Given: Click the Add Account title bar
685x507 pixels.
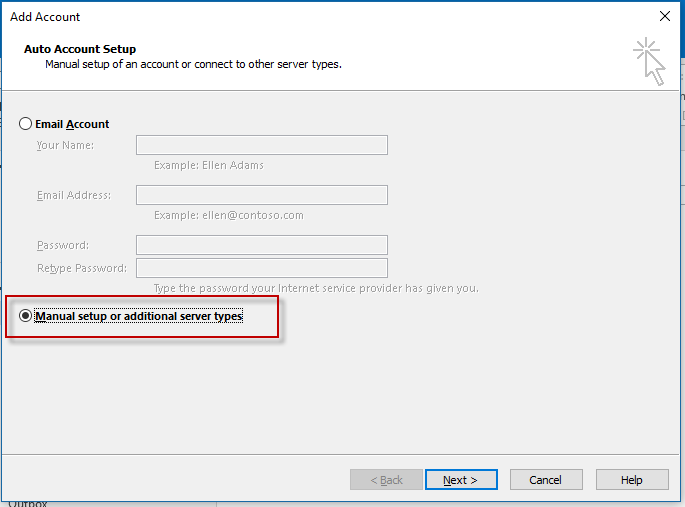Looking at the screenshot, I should [300, 16].
